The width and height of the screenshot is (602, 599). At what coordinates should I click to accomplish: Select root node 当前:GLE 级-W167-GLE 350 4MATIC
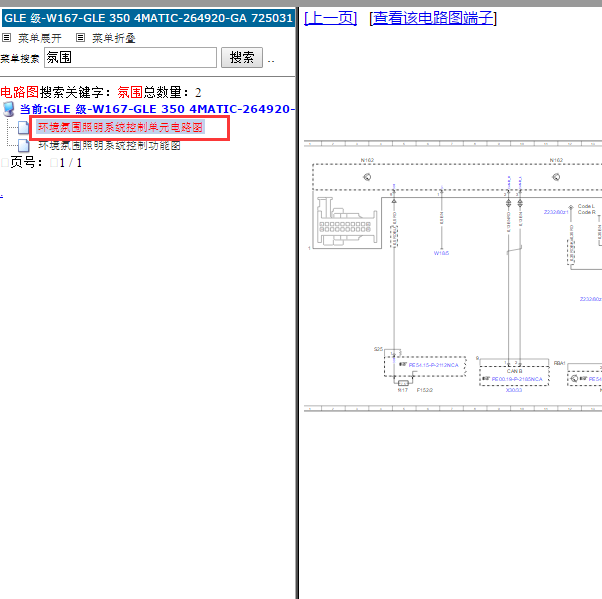(157, 109)
